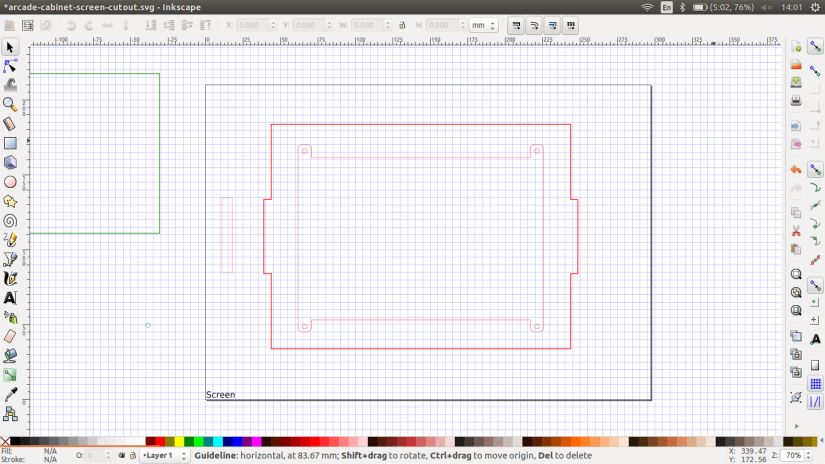825x464 pixels.
Task: Toggle current layer visibility eye icon
Action: (120, 455)
